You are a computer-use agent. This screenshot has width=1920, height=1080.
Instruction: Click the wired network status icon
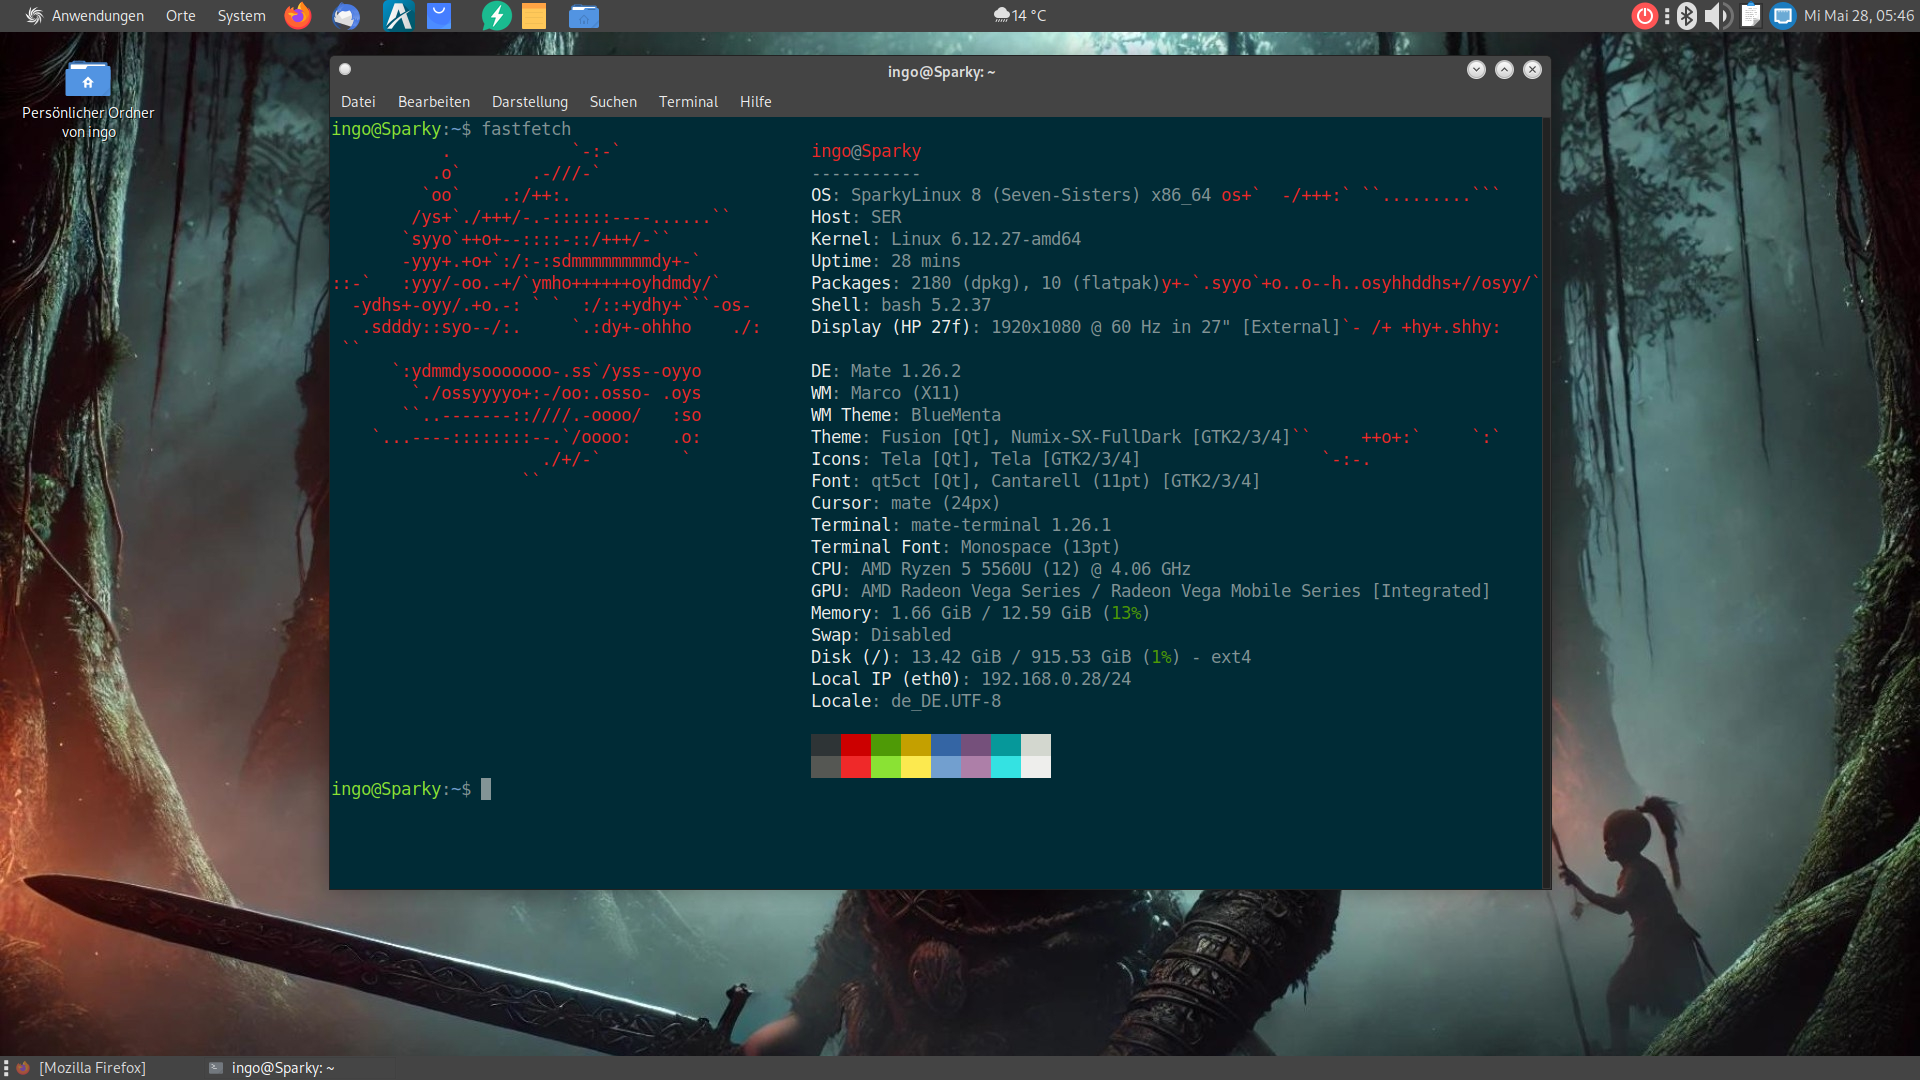1782,16
